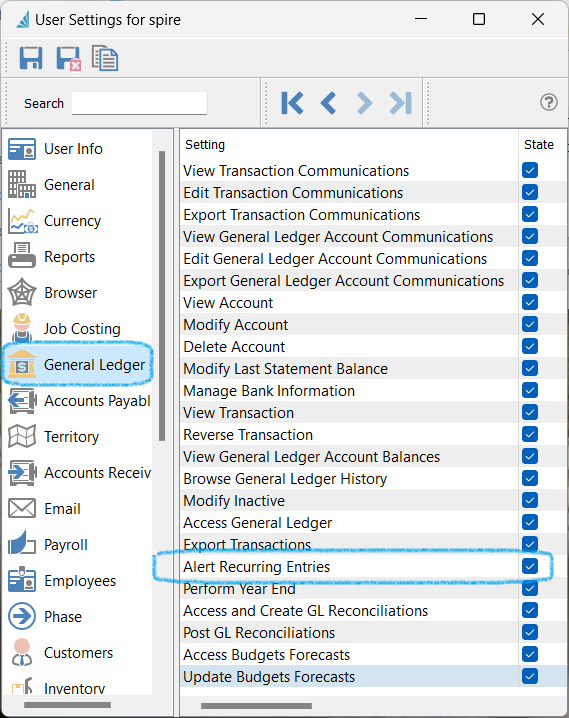Click the Accounts Receivable icon
569x718 pixels.
coord(22,473)
